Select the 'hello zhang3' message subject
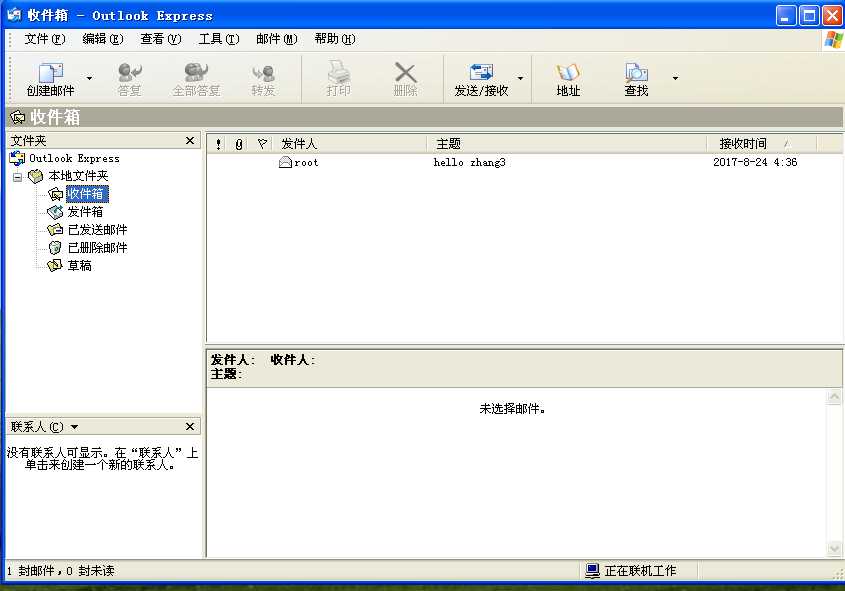This screenshot has width=845, height=591. (469, 162)
